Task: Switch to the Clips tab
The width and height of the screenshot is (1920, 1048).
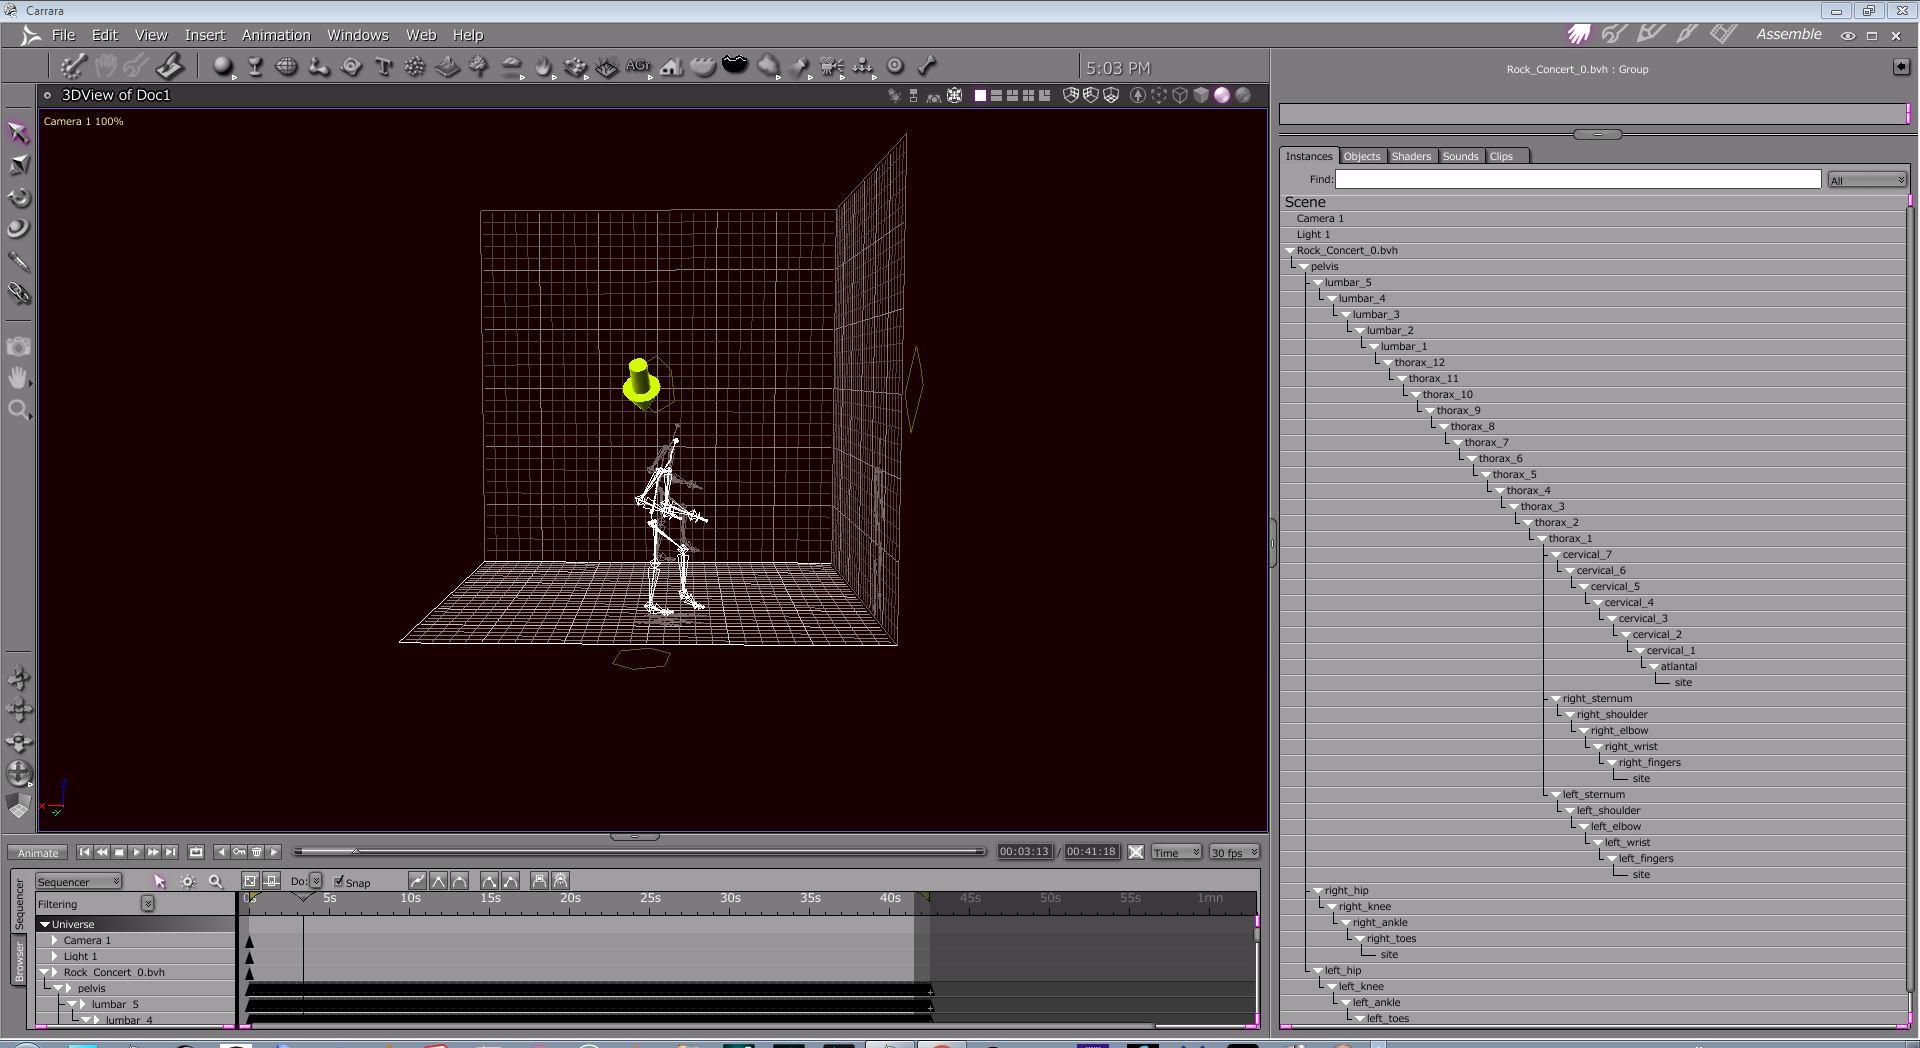Action: click(x=1501, y=156)
